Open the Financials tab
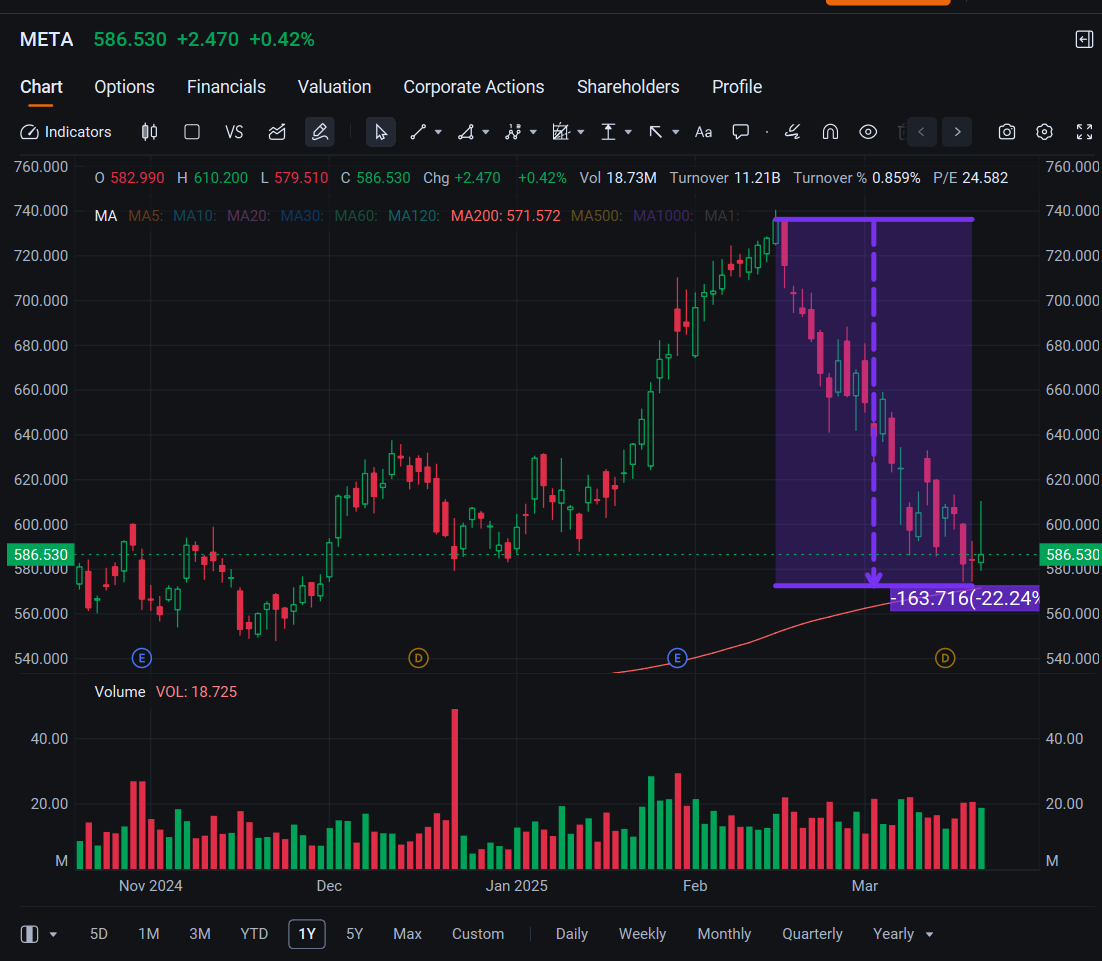The height and width of the screenshot is (961, 1102). click(x=226, y=87)
